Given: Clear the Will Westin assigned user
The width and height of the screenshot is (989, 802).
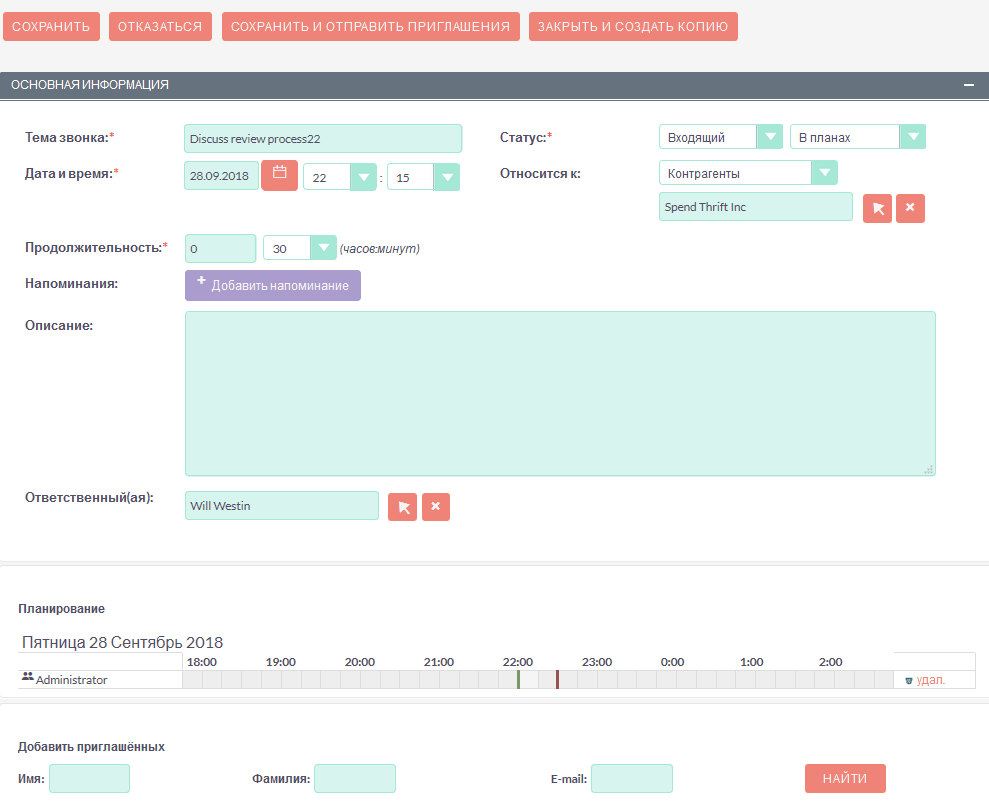Looking at the screenshot, I should pyautogui.click(x=436, y=507).
